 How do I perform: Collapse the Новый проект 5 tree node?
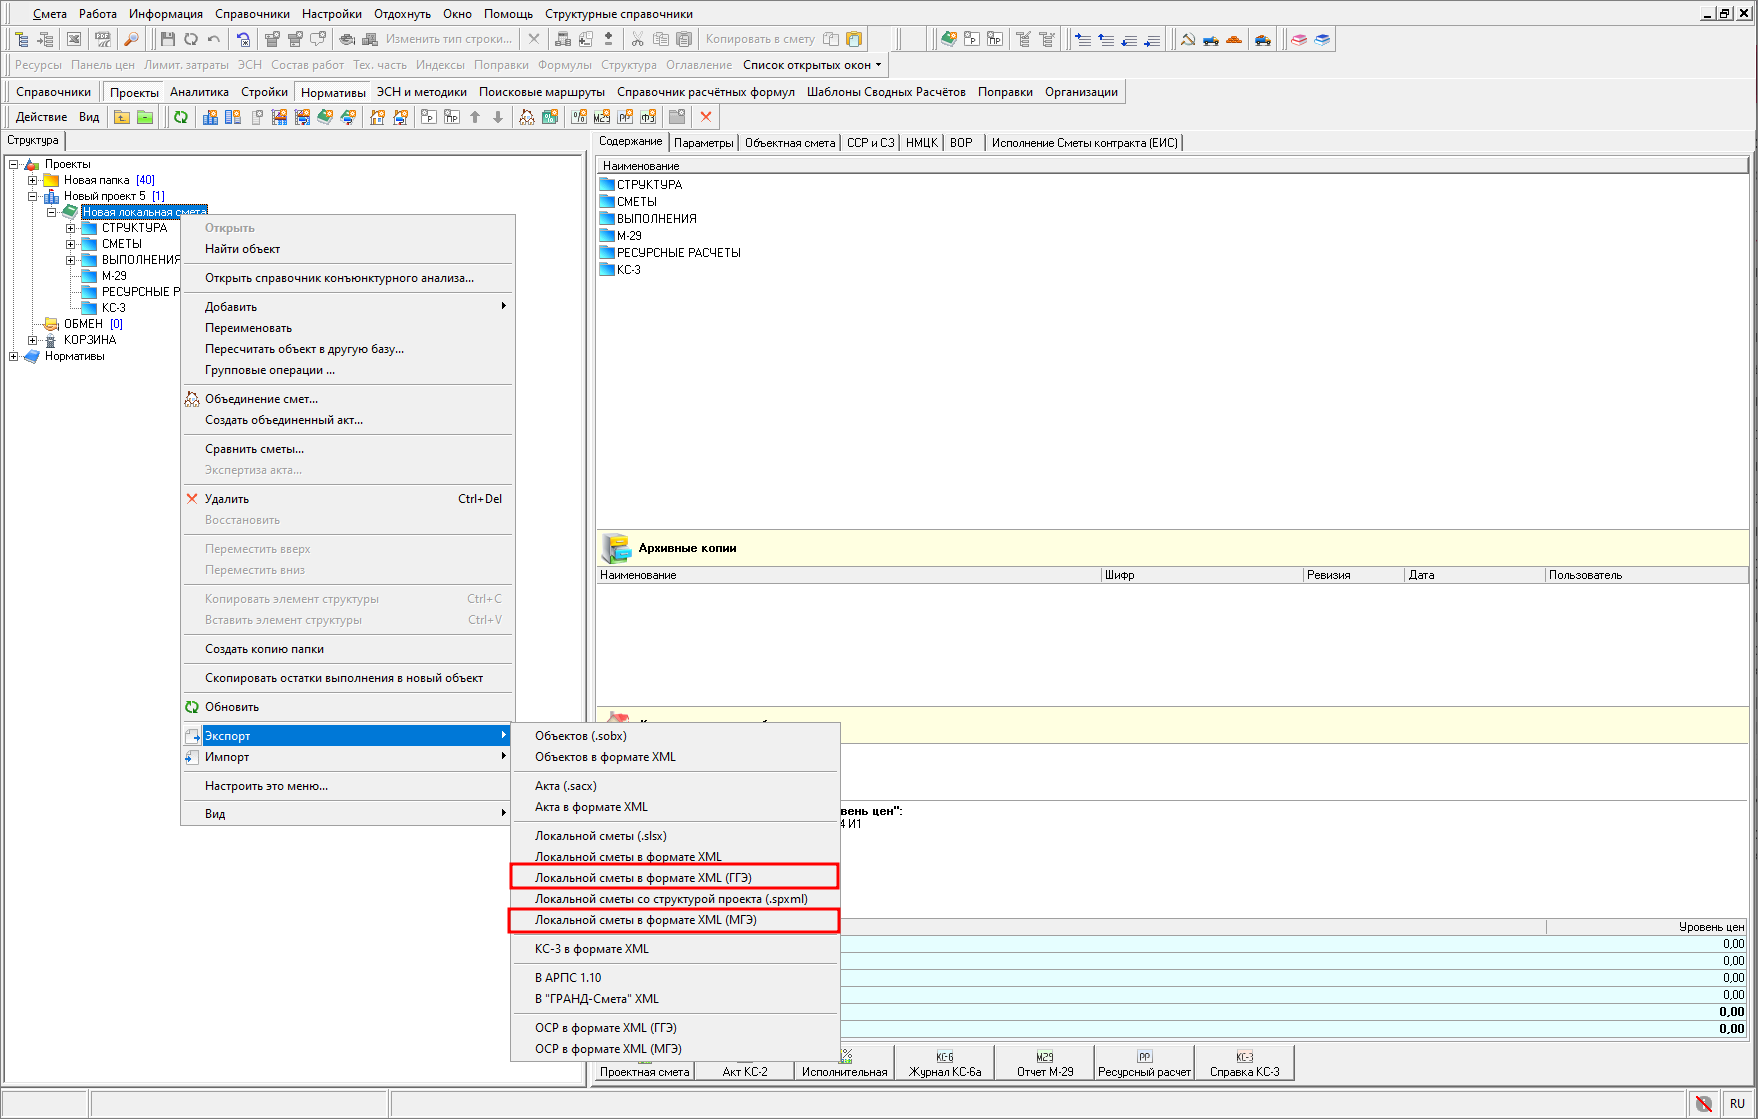33,196
